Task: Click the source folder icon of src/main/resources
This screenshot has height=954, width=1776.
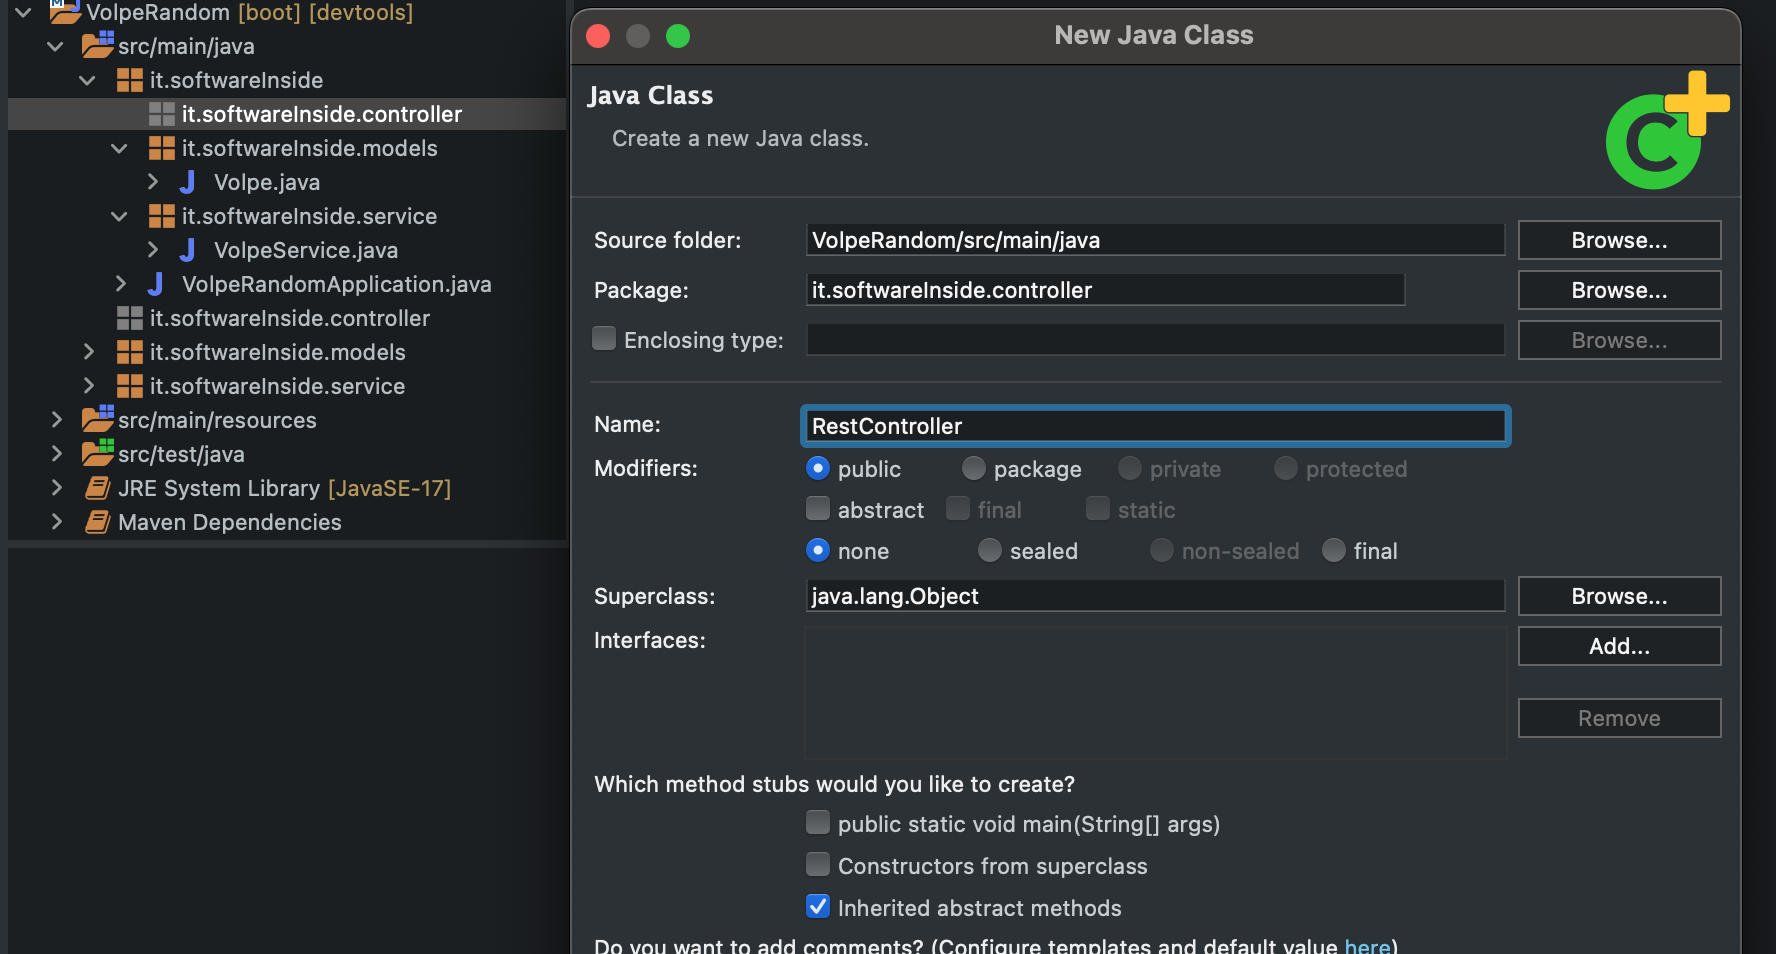Action: 97,420
